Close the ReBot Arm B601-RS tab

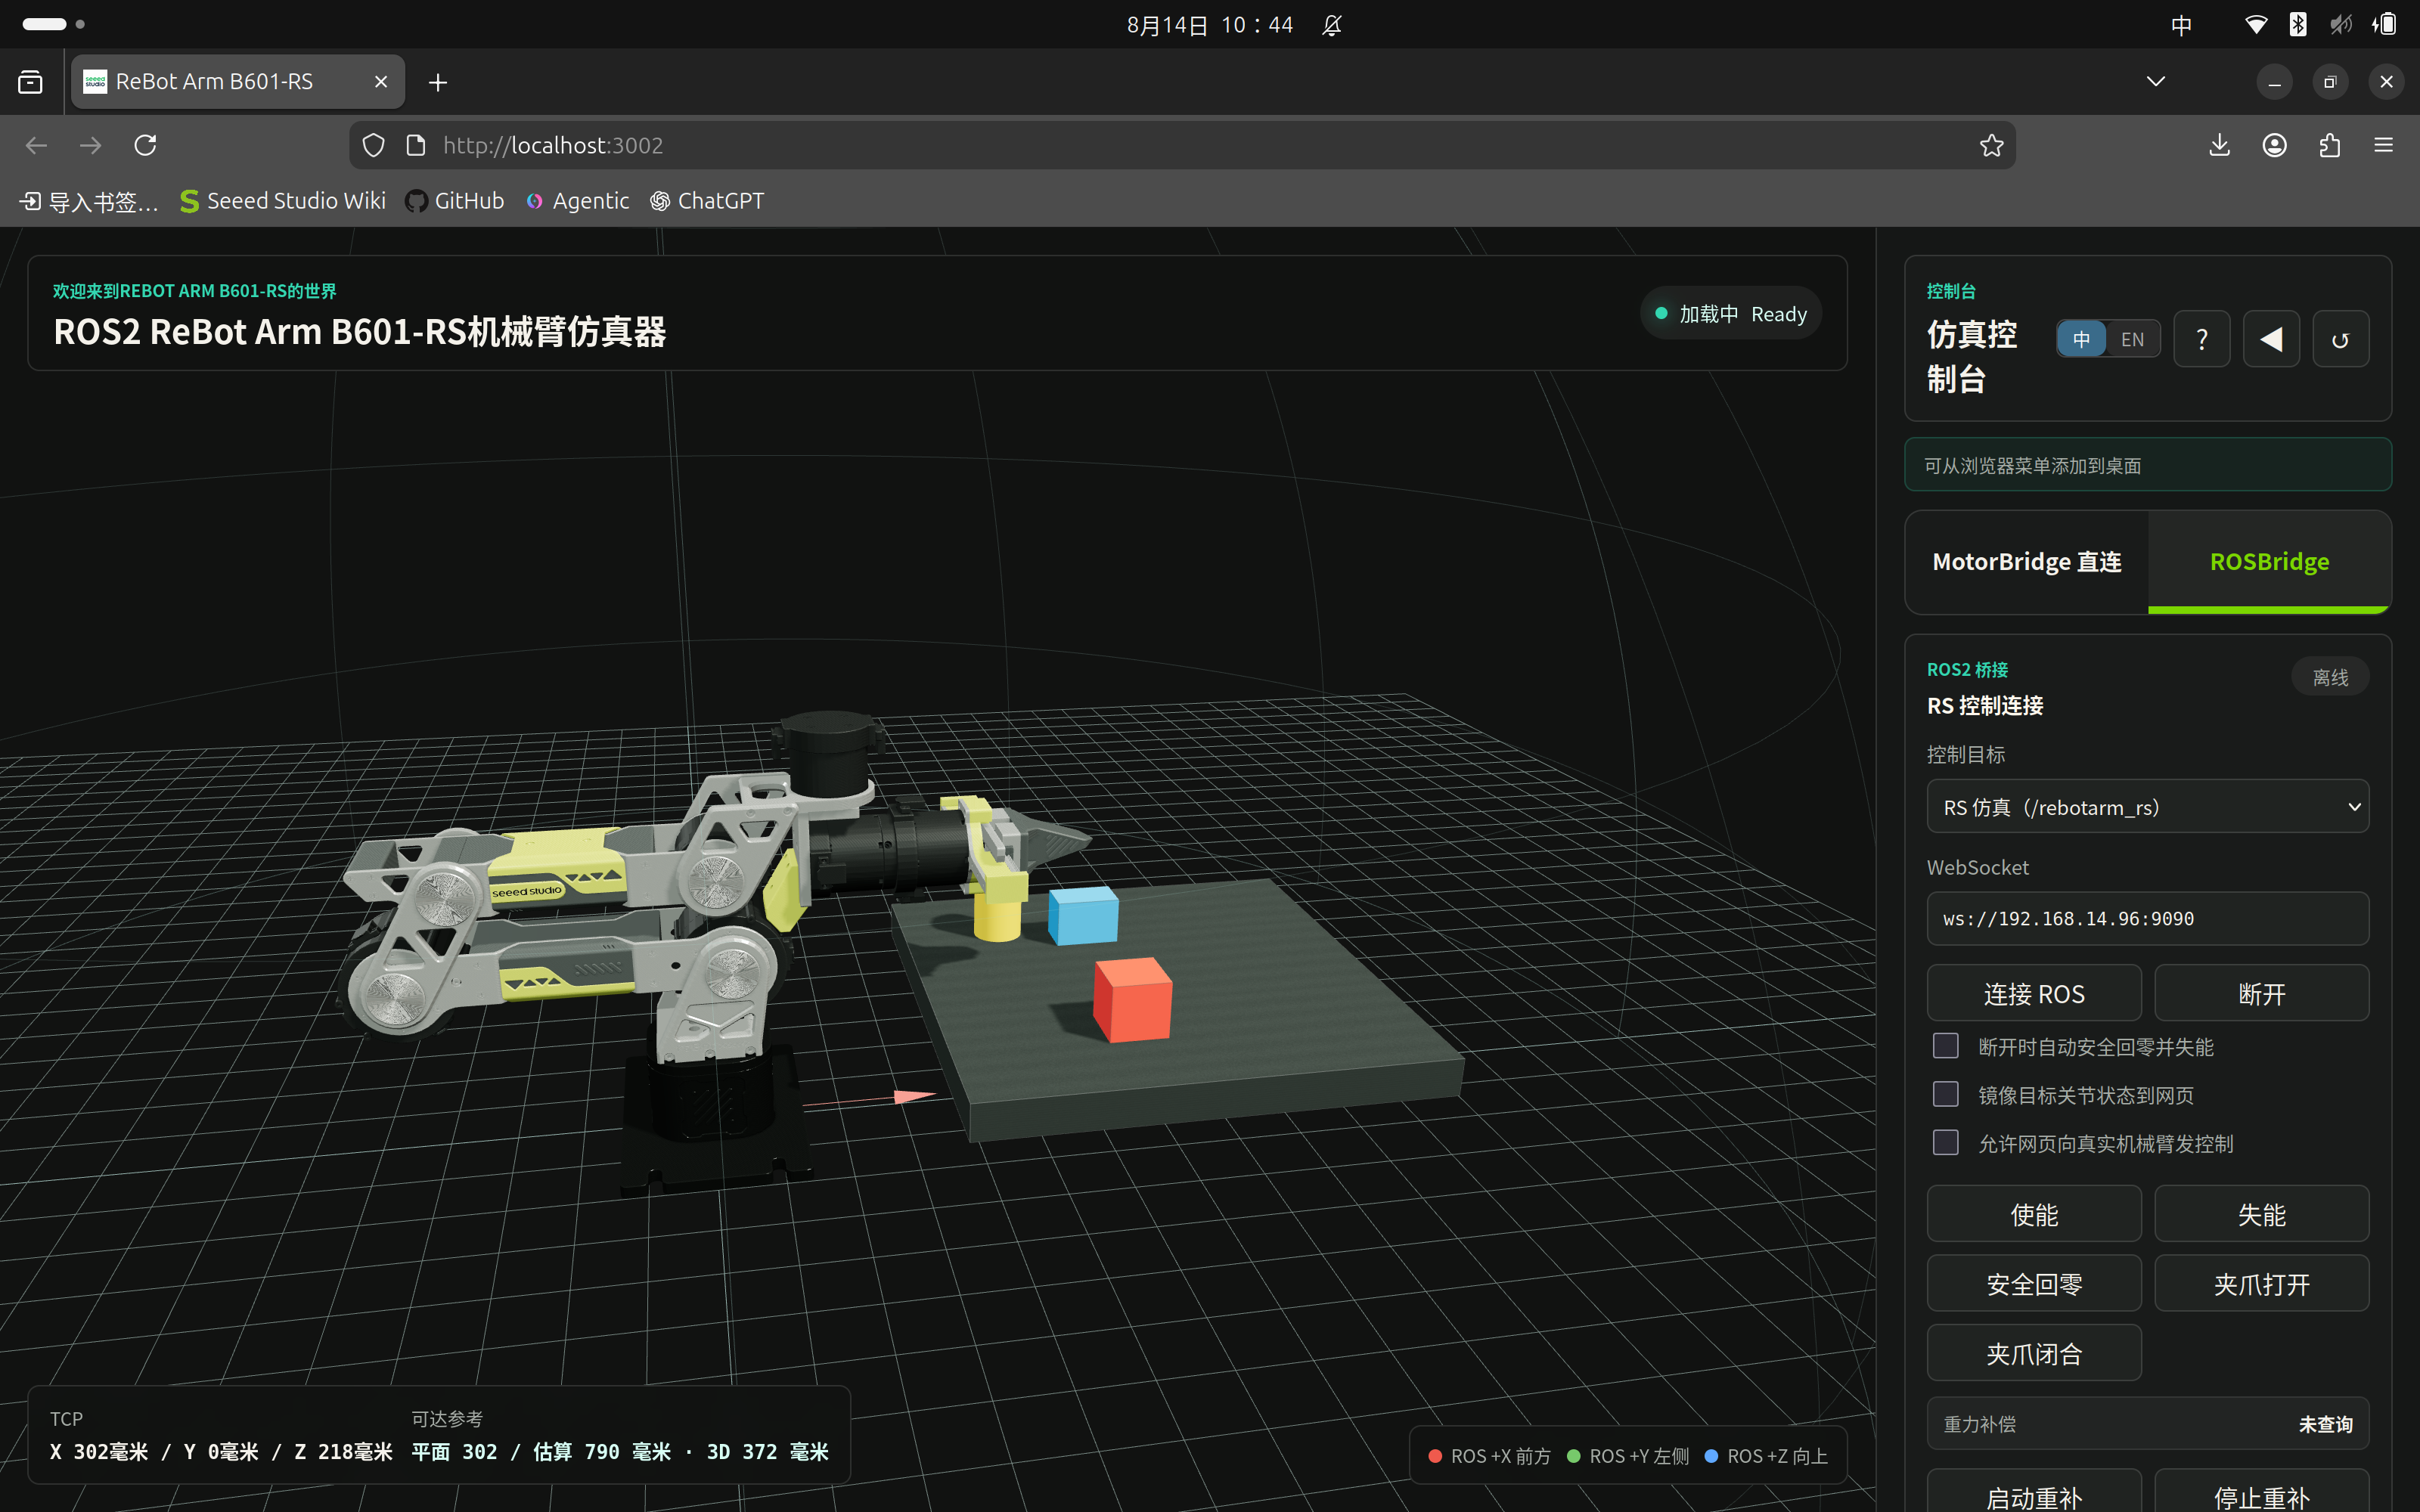pyautogui.click(x=380, y=82)
